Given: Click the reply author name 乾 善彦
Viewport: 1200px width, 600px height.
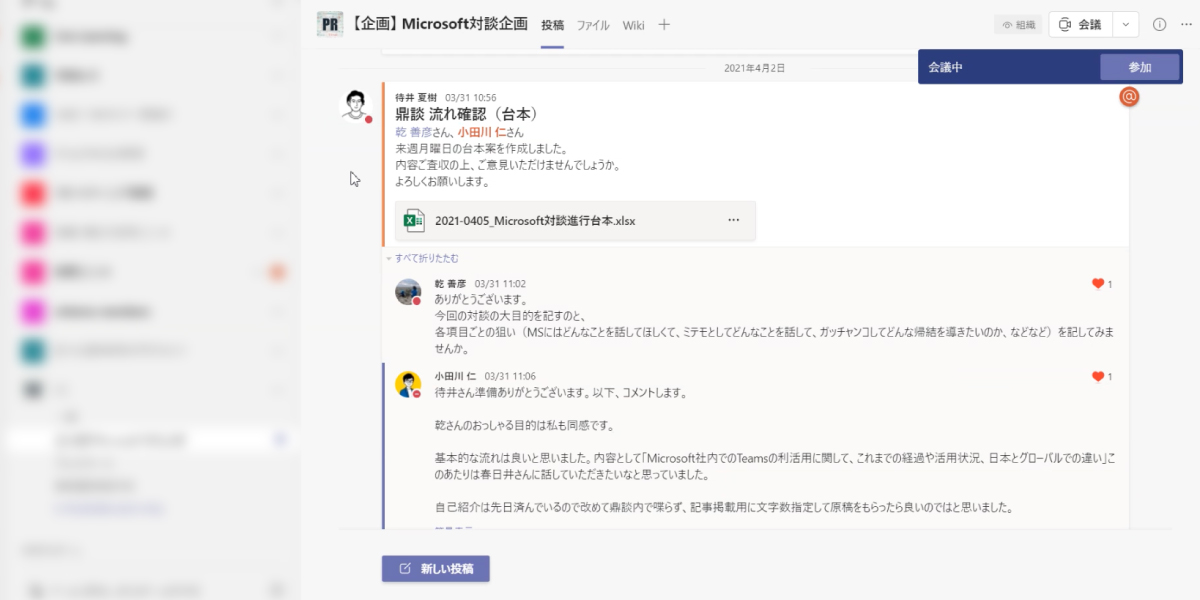Looking at the screenshot, I should click(450, 284).
